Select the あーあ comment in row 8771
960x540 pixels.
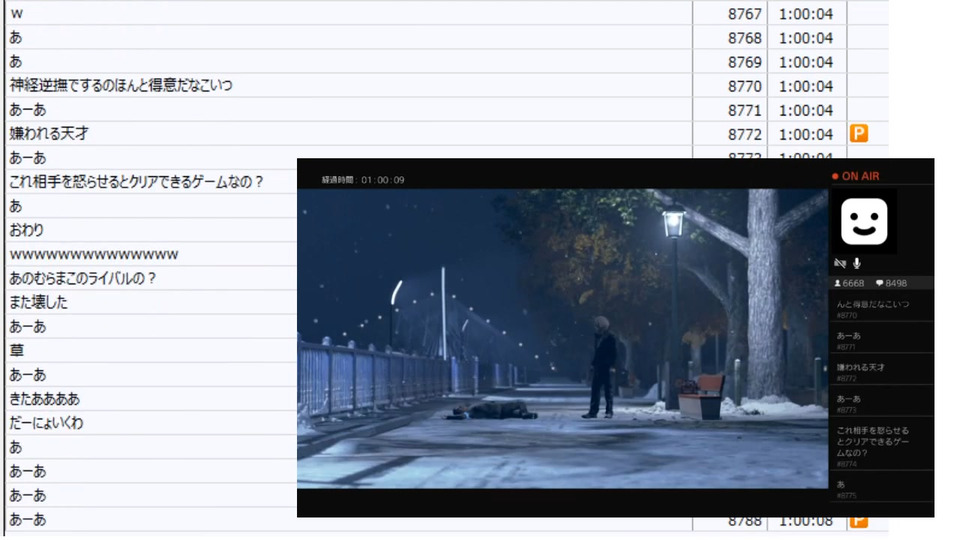28,110
